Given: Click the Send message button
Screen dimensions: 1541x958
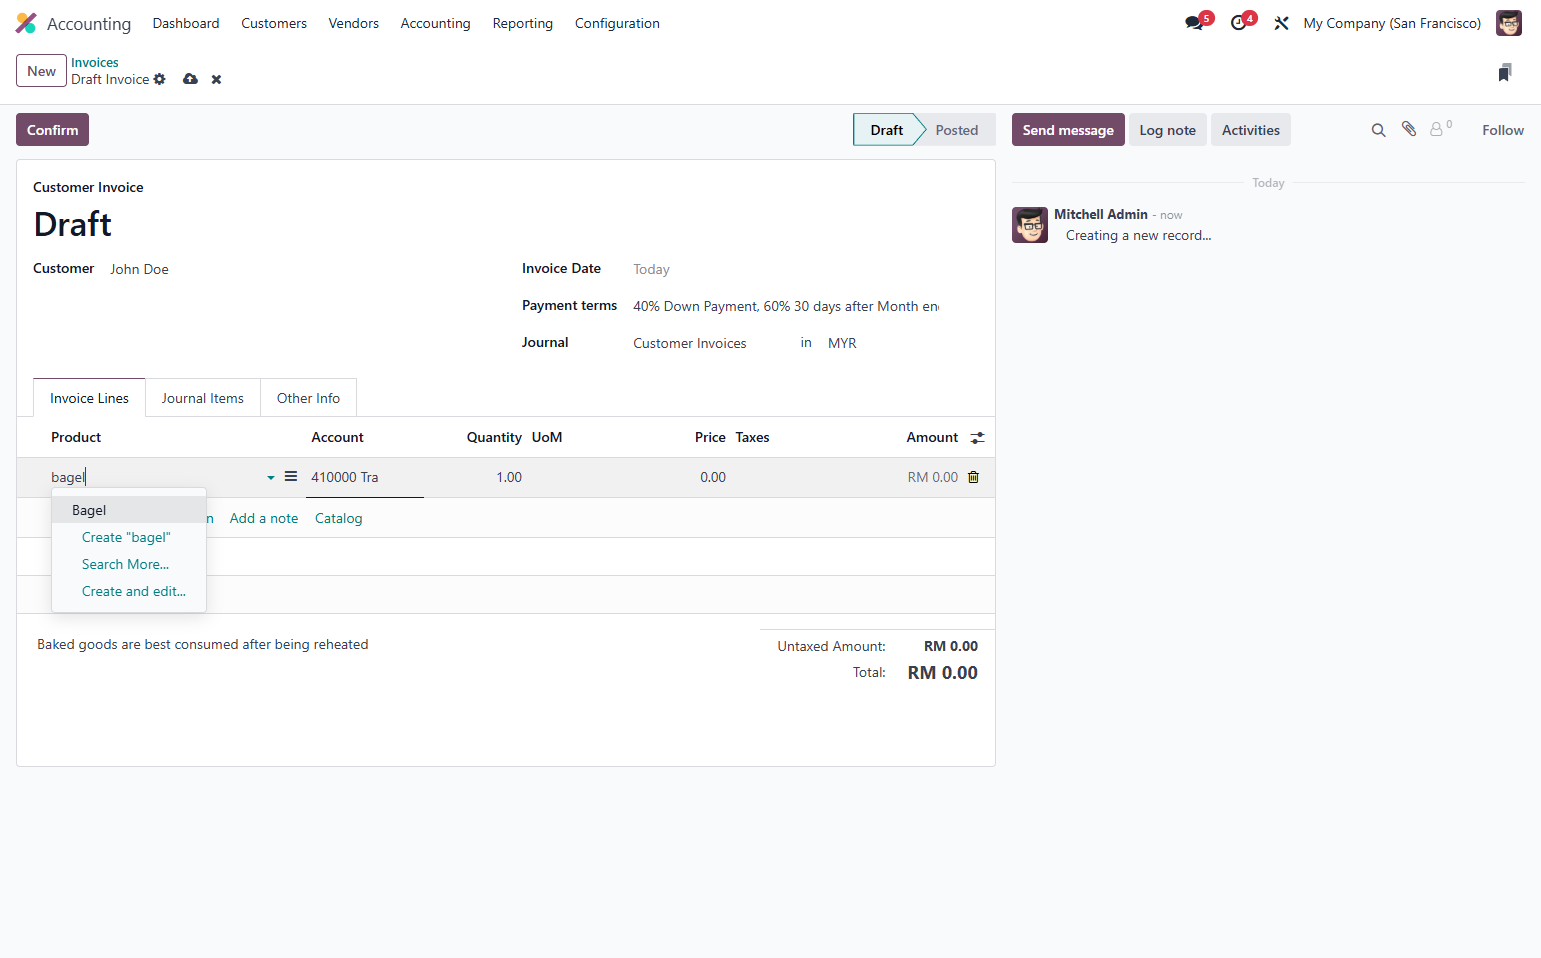Looking at the screenshot, I should (x=1068, y=130).
